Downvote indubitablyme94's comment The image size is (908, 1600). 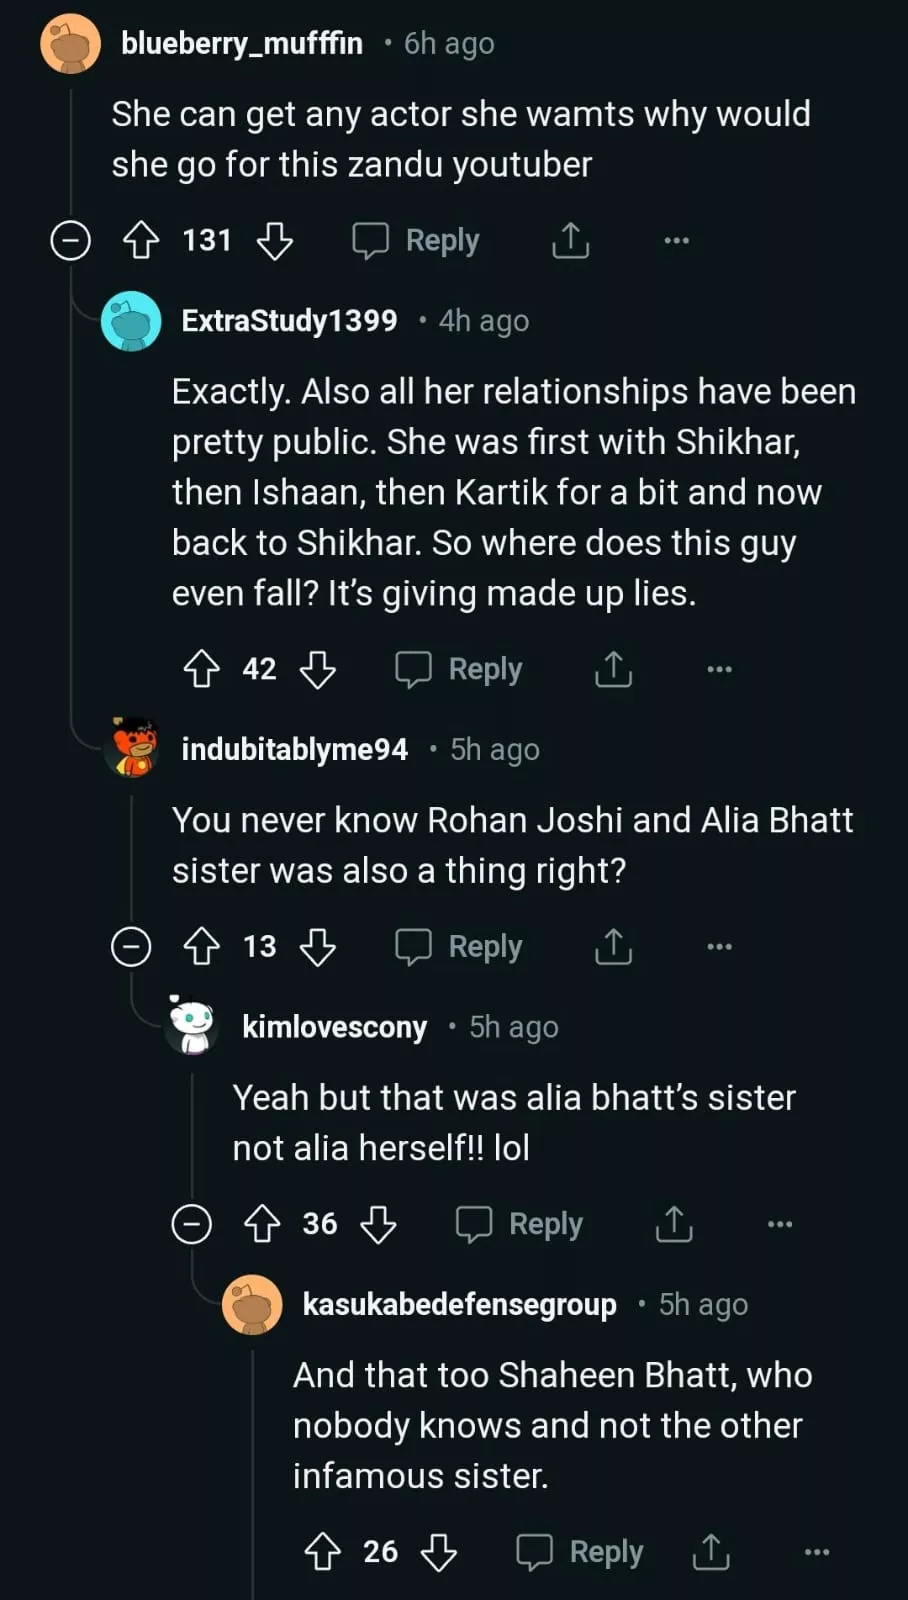click(318, 946)
